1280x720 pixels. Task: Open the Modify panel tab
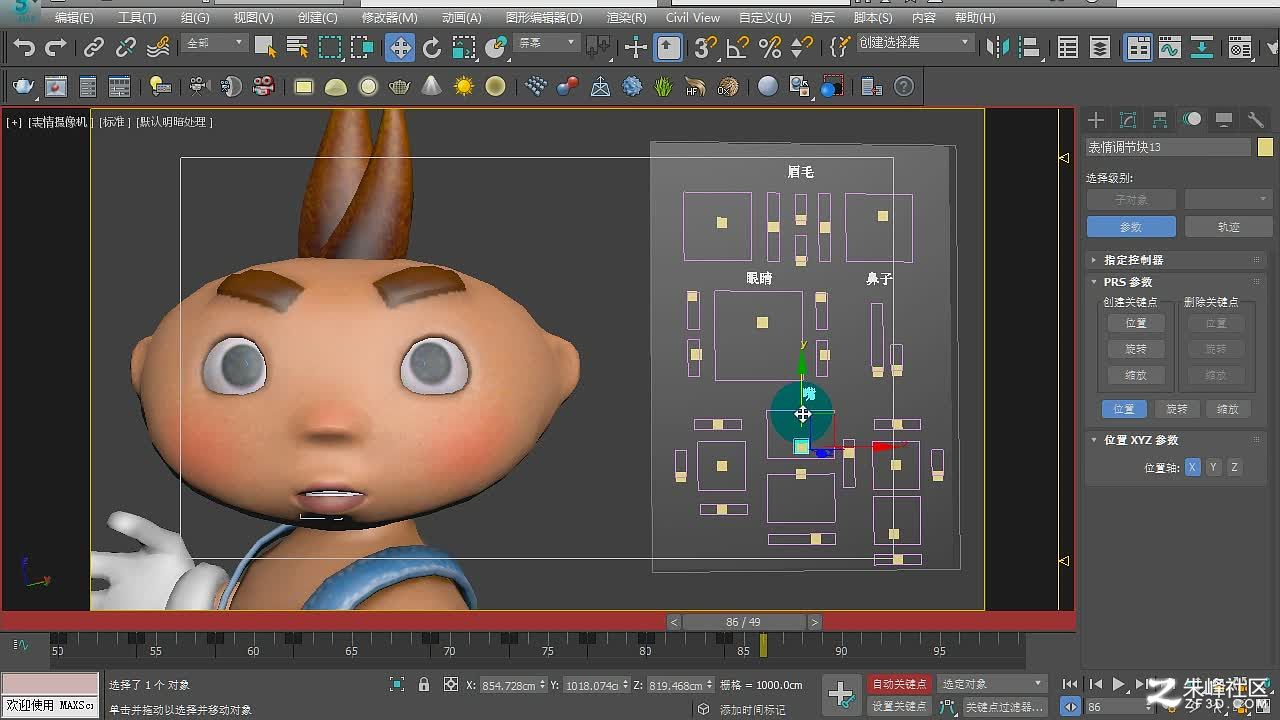pos(1128,120)
